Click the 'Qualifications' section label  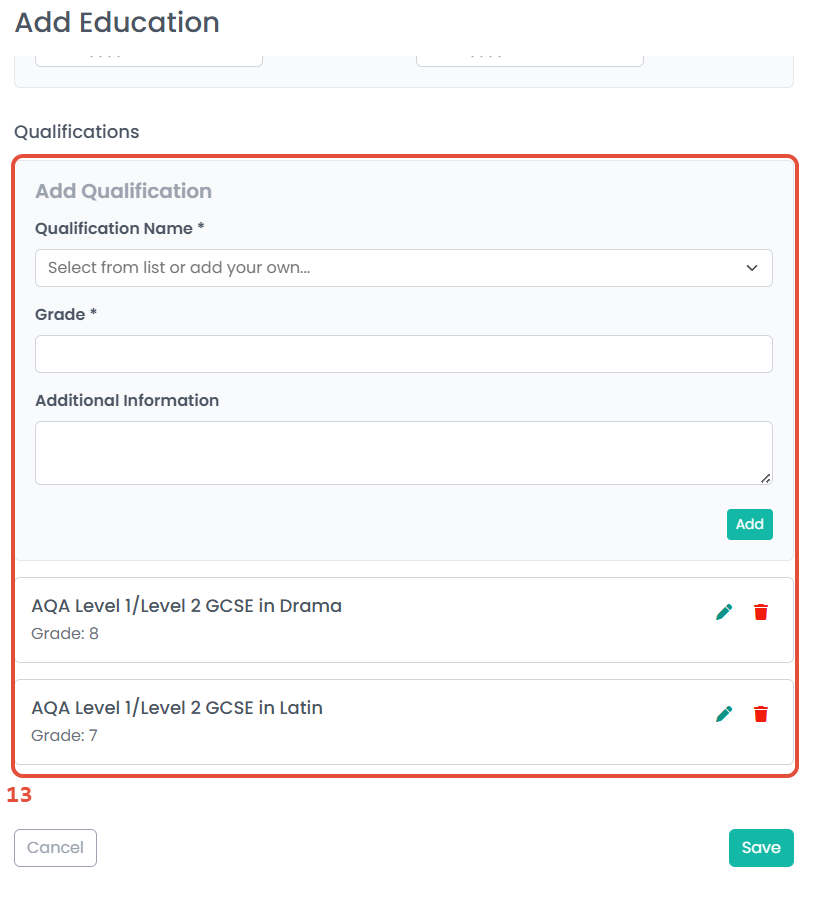[77, 132]
